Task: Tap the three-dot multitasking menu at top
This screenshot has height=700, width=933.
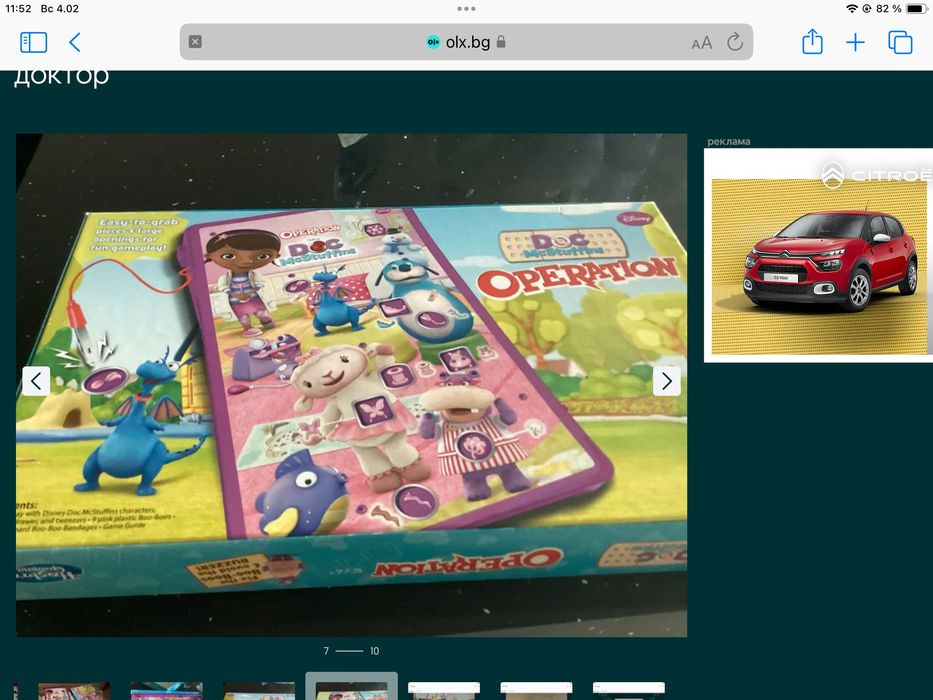Action: pyautogui.click(x=466, y=9)
